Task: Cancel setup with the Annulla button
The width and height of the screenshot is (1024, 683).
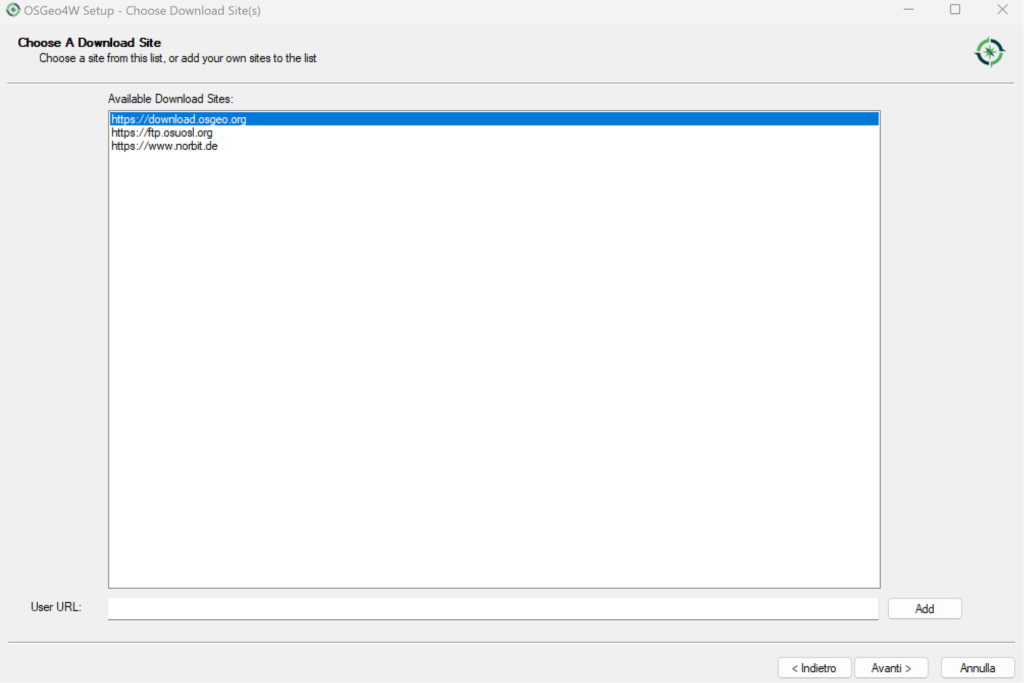Action: tap(977, 668)
